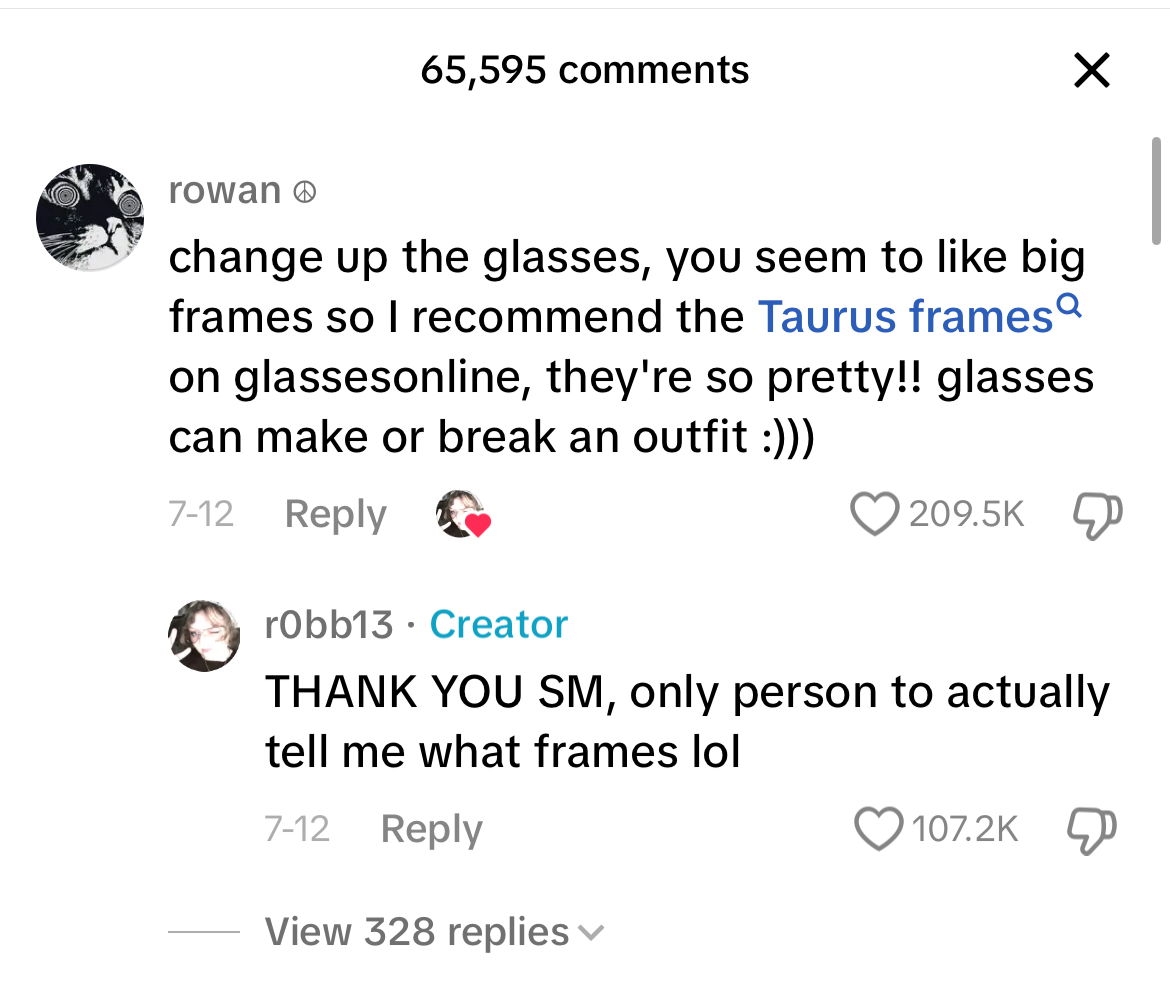Click the peace symbol beside rowan
Image resolution: width=1170 pixels, height=990 pixels.
coord(304,191)
